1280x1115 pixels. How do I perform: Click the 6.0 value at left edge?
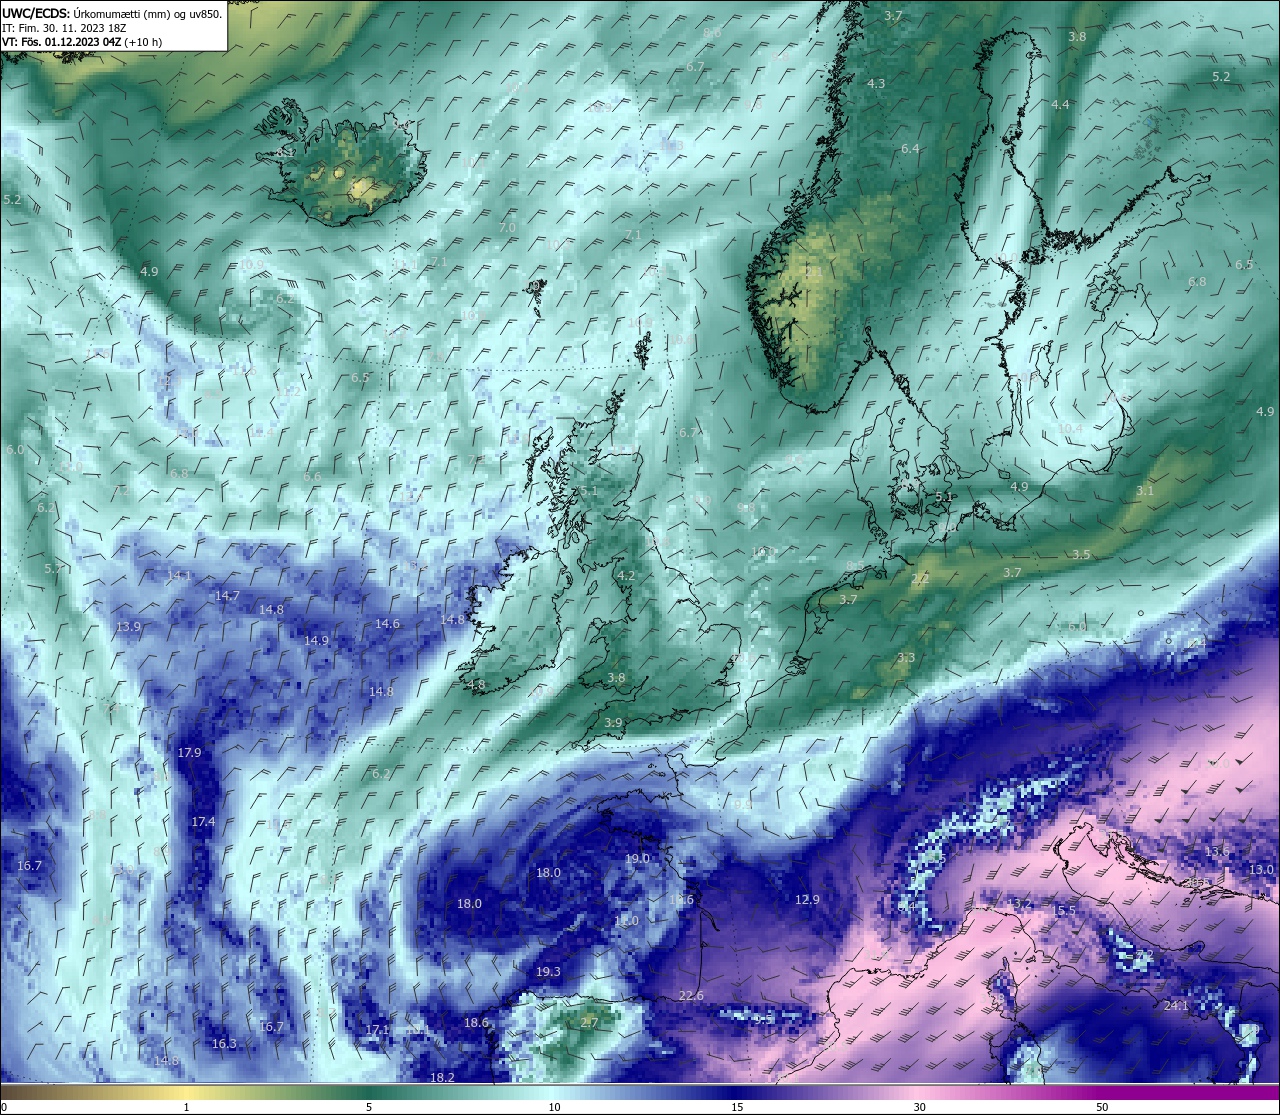click(x=14, y=450)
